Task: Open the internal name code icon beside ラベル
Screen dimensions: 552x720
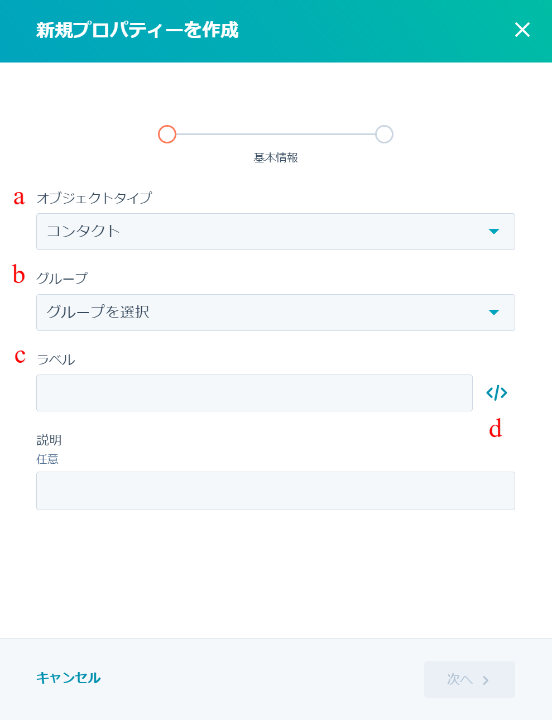Action: click(496, 393)
